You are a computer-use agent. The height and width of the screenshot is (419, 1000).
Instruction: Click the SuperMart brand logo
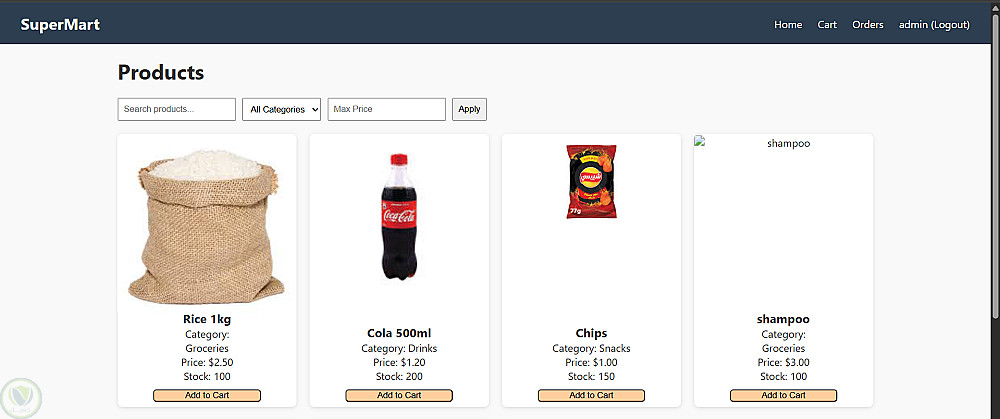(60, 25)
